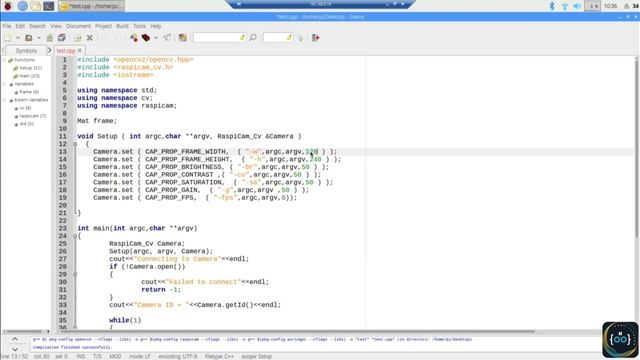
Task: Toggle the code fold at line 12
Action: click(75, 144)
